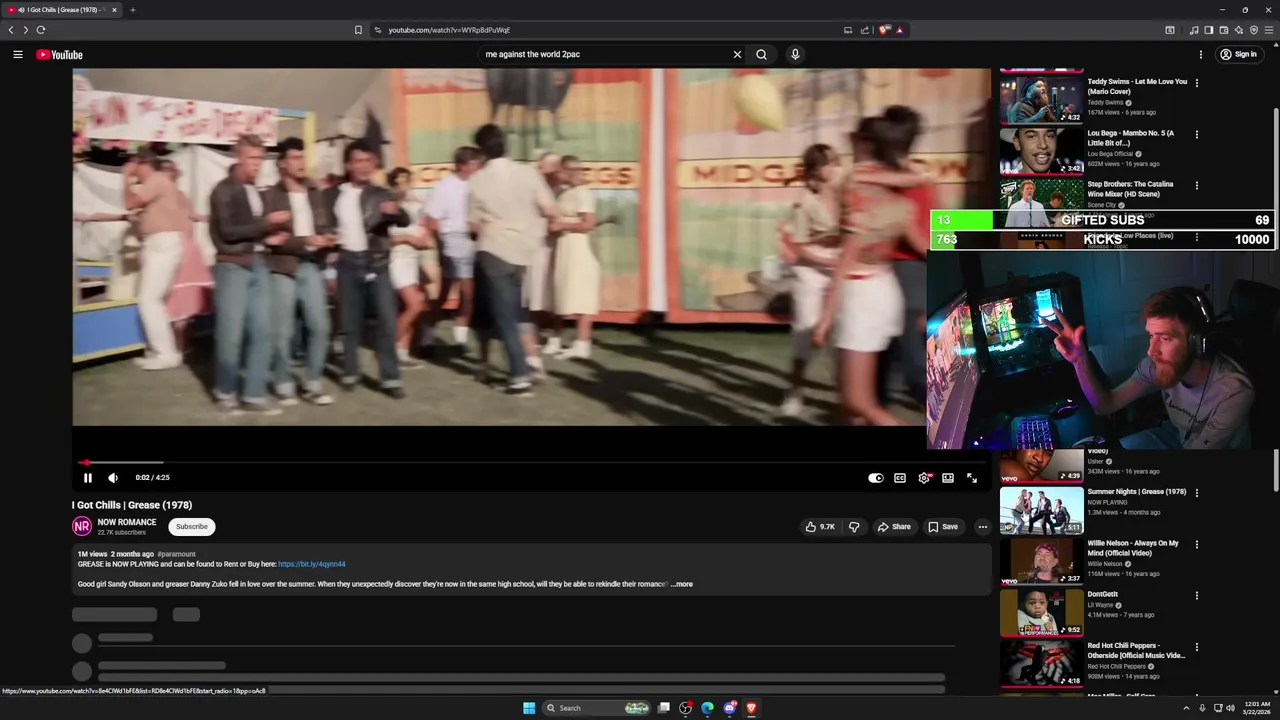Open DontGetIt Lil Wayne video title
This screenshot has width=1280, height=720.
click(1103, 594)
